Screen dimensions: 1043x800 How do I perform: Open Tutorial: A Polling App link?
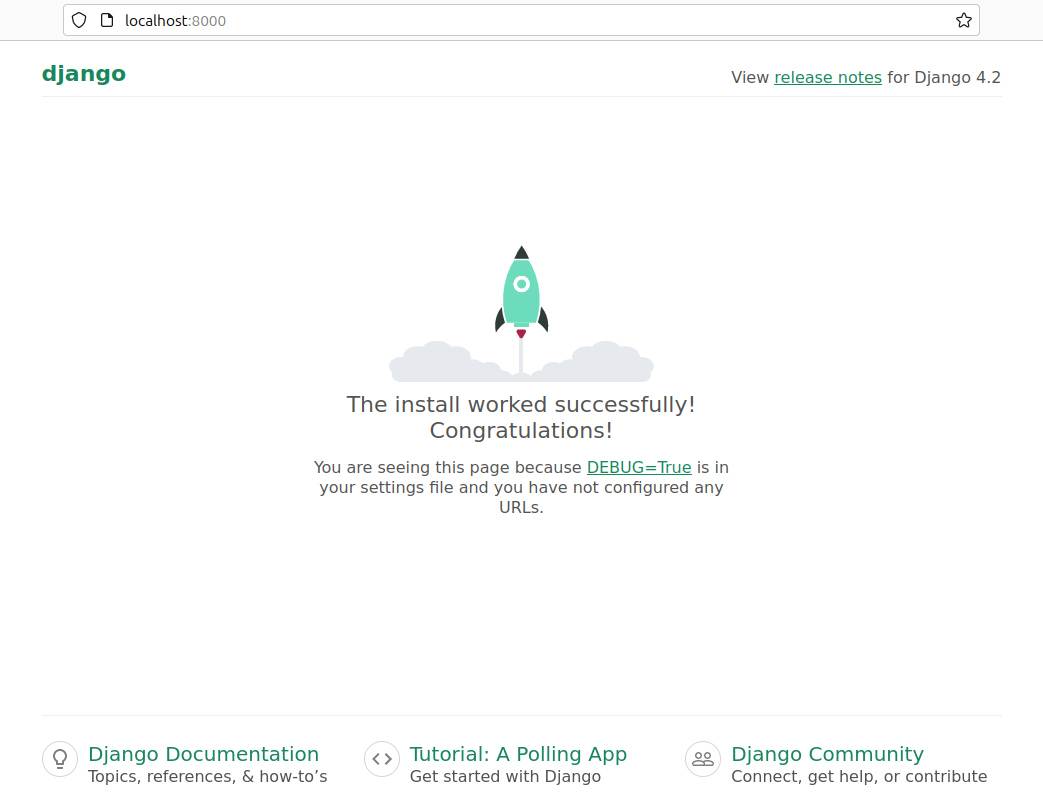pyautogui.click(x=518, y=754)
